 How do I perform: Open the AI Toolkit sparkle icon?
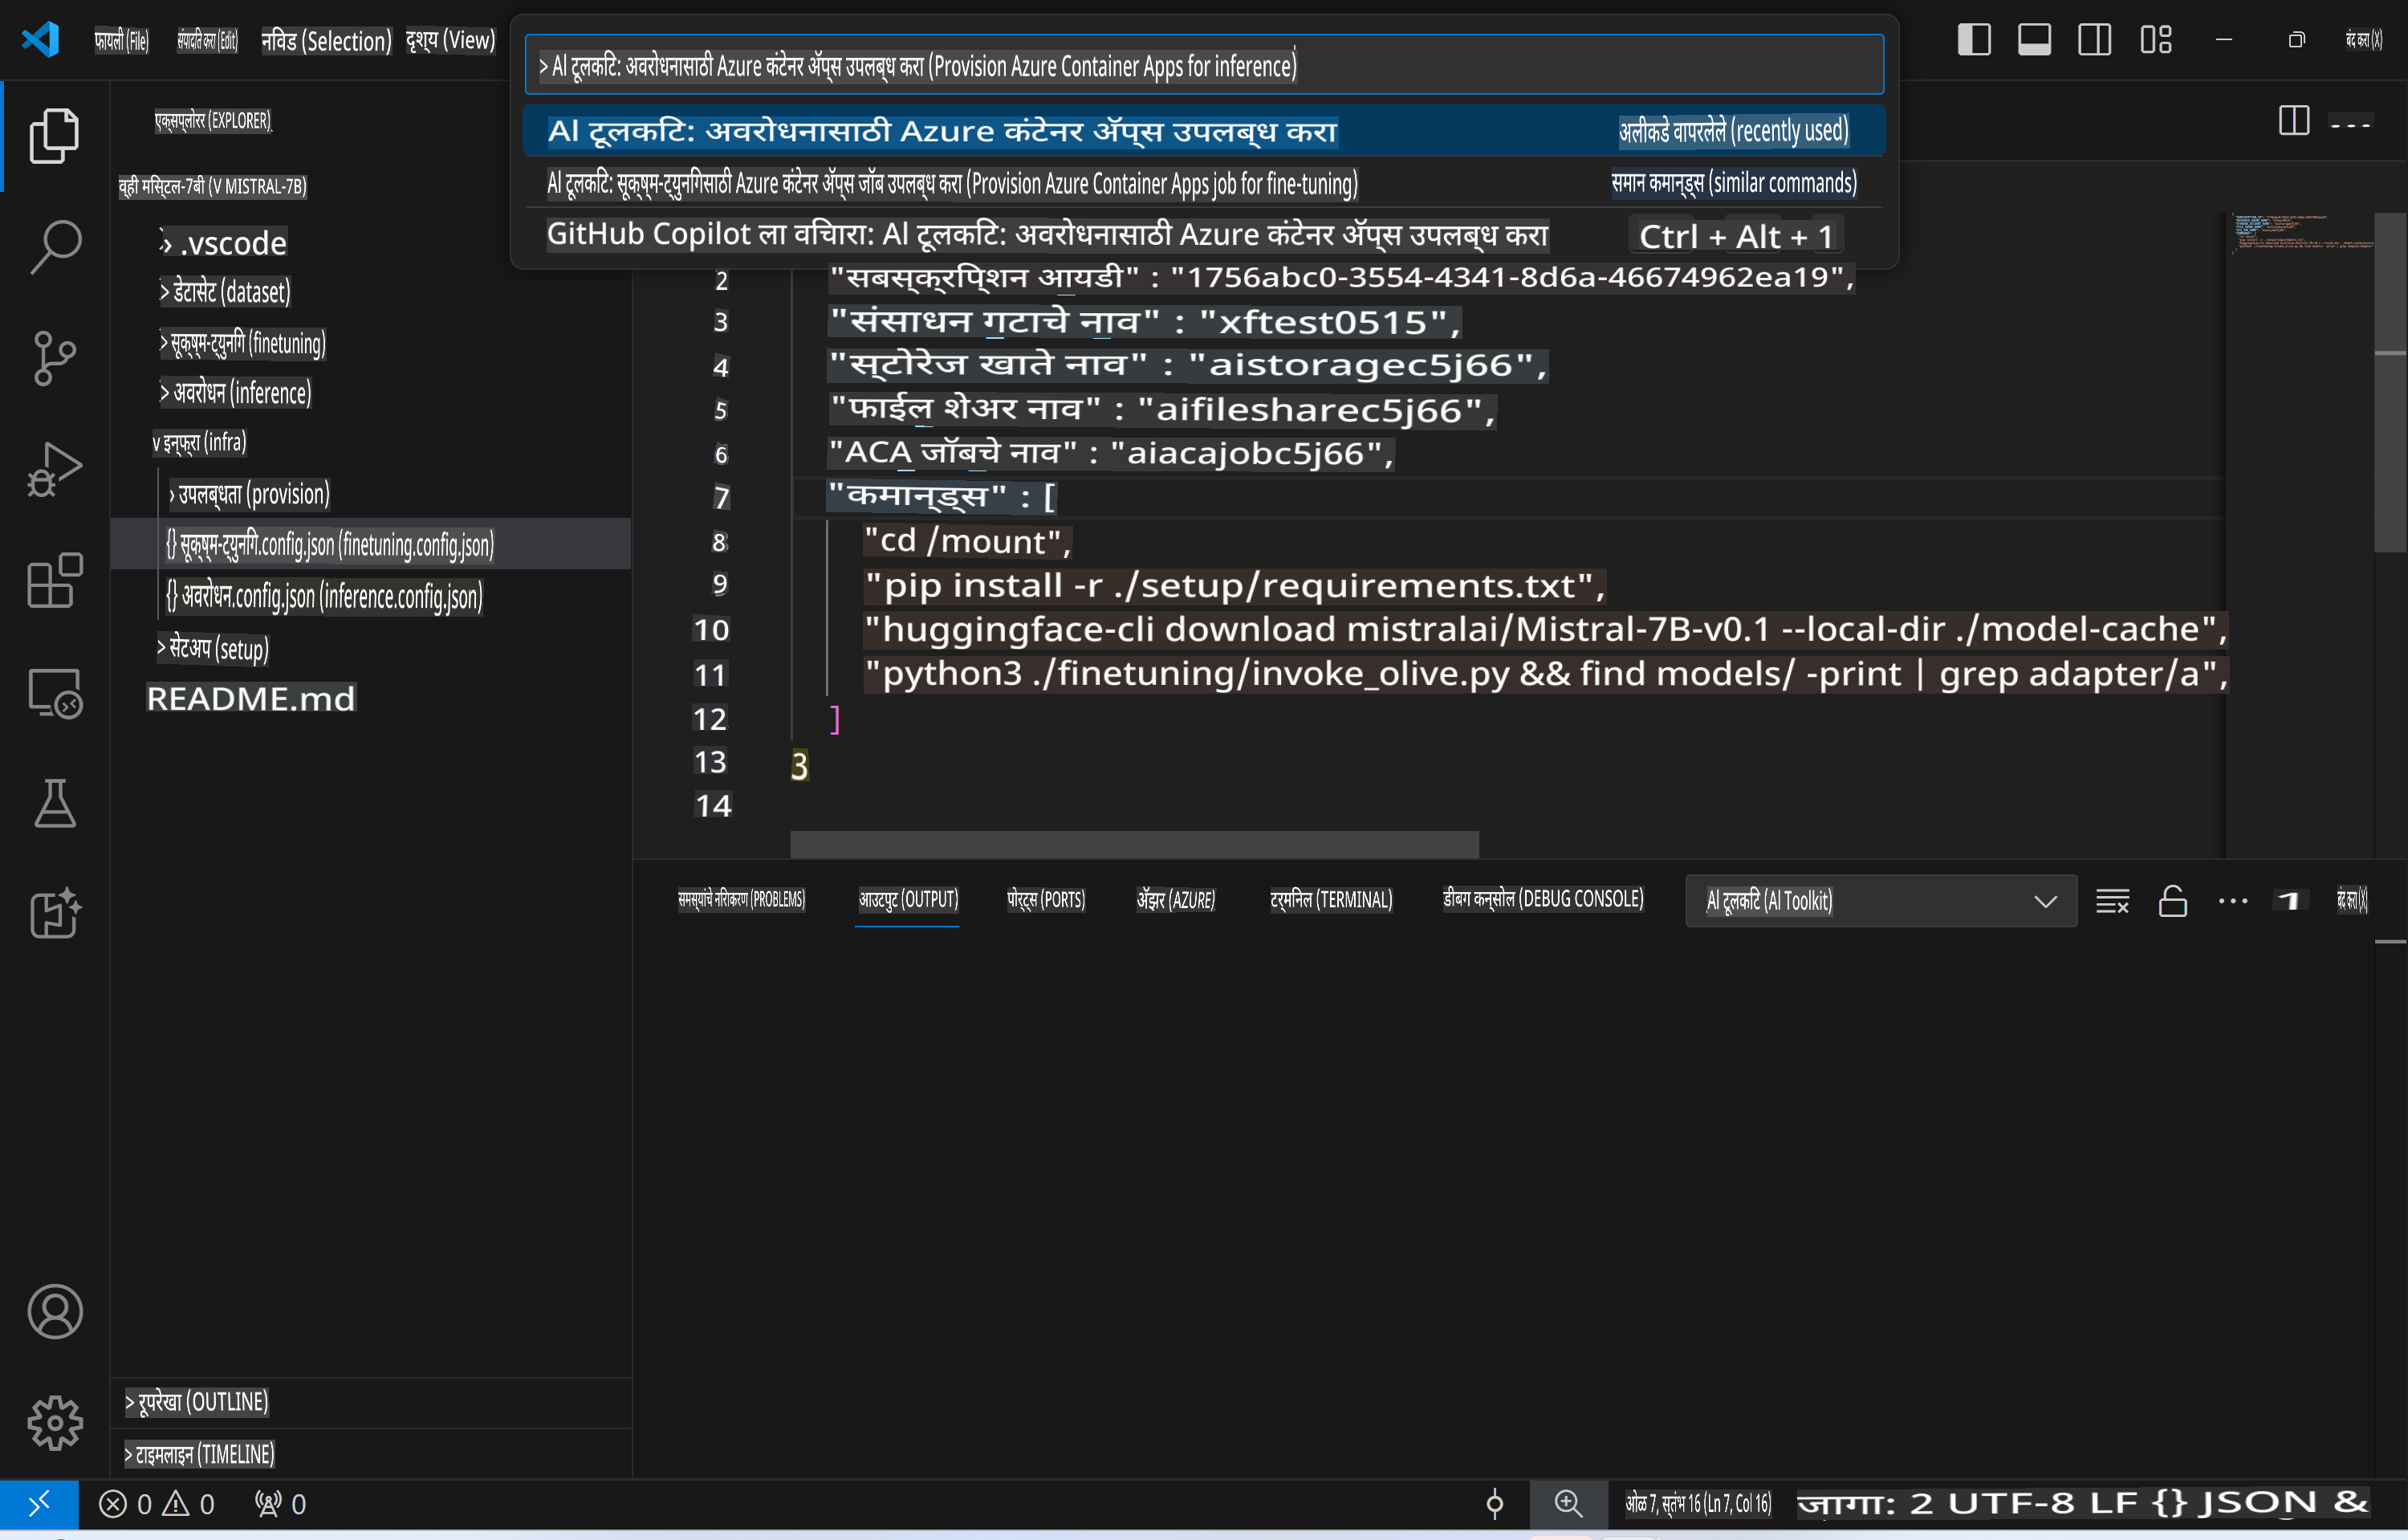pyautogui.click(x=54, y=913)
